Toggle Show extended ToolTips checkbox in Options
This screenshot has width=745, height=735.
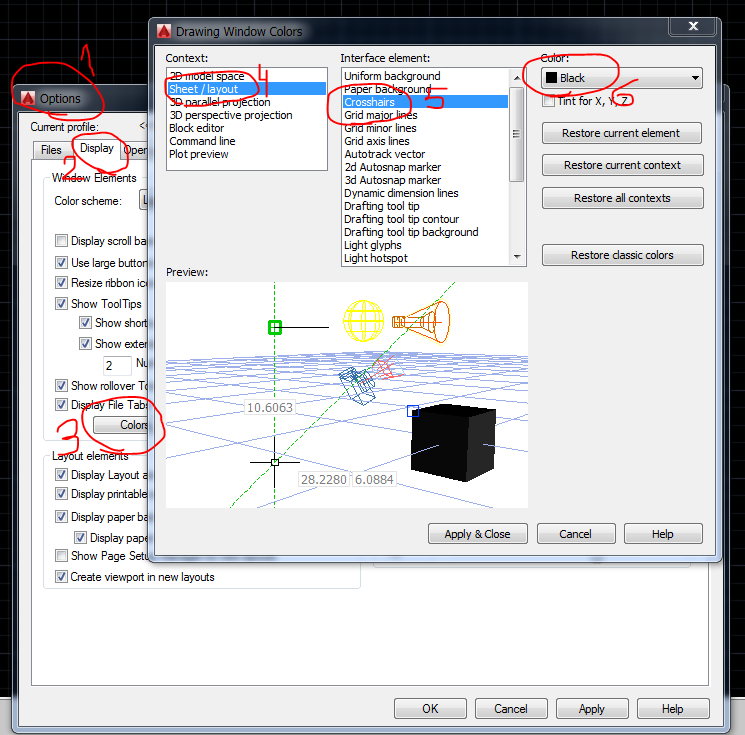(85, 344)
